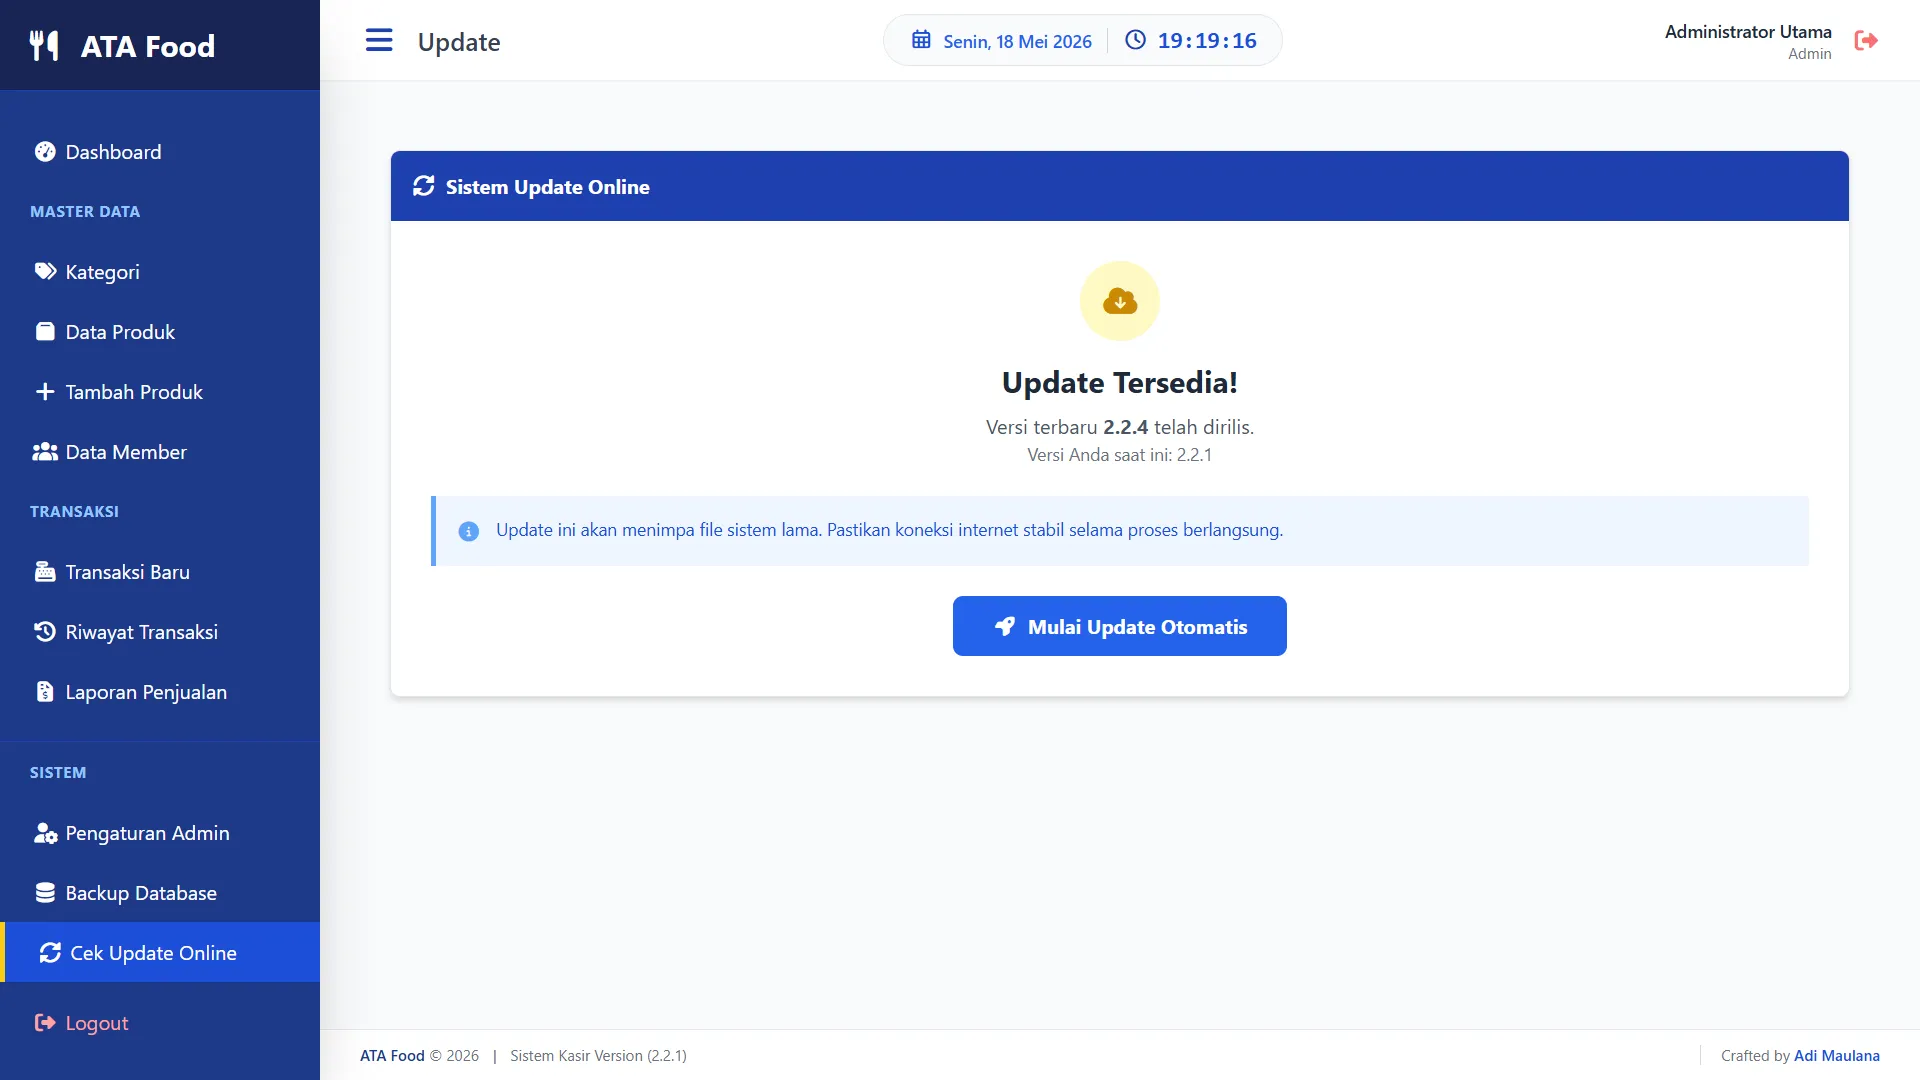
Task: Click the SISTEM section label
Action: [58, 773]
